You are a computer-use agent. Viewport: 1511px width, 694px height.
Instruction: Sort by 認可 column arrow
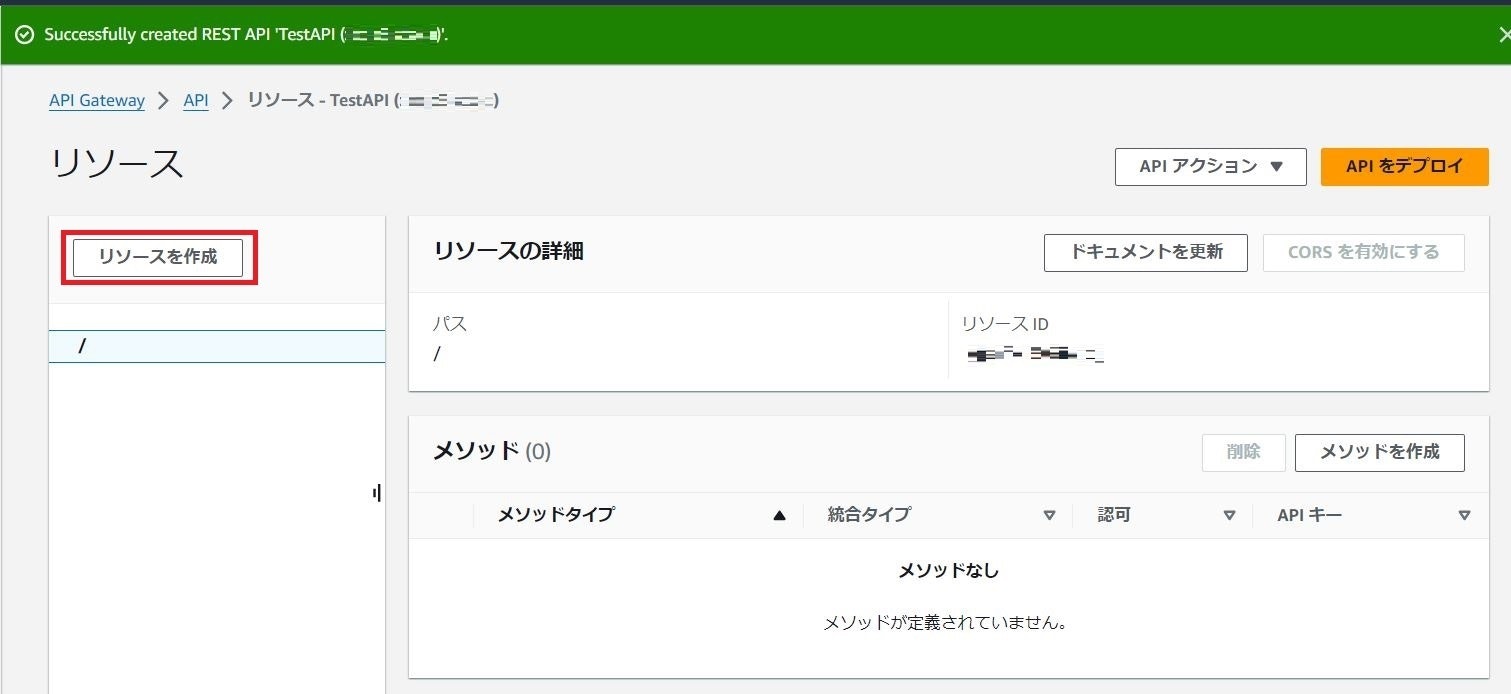coord(1230,516)
